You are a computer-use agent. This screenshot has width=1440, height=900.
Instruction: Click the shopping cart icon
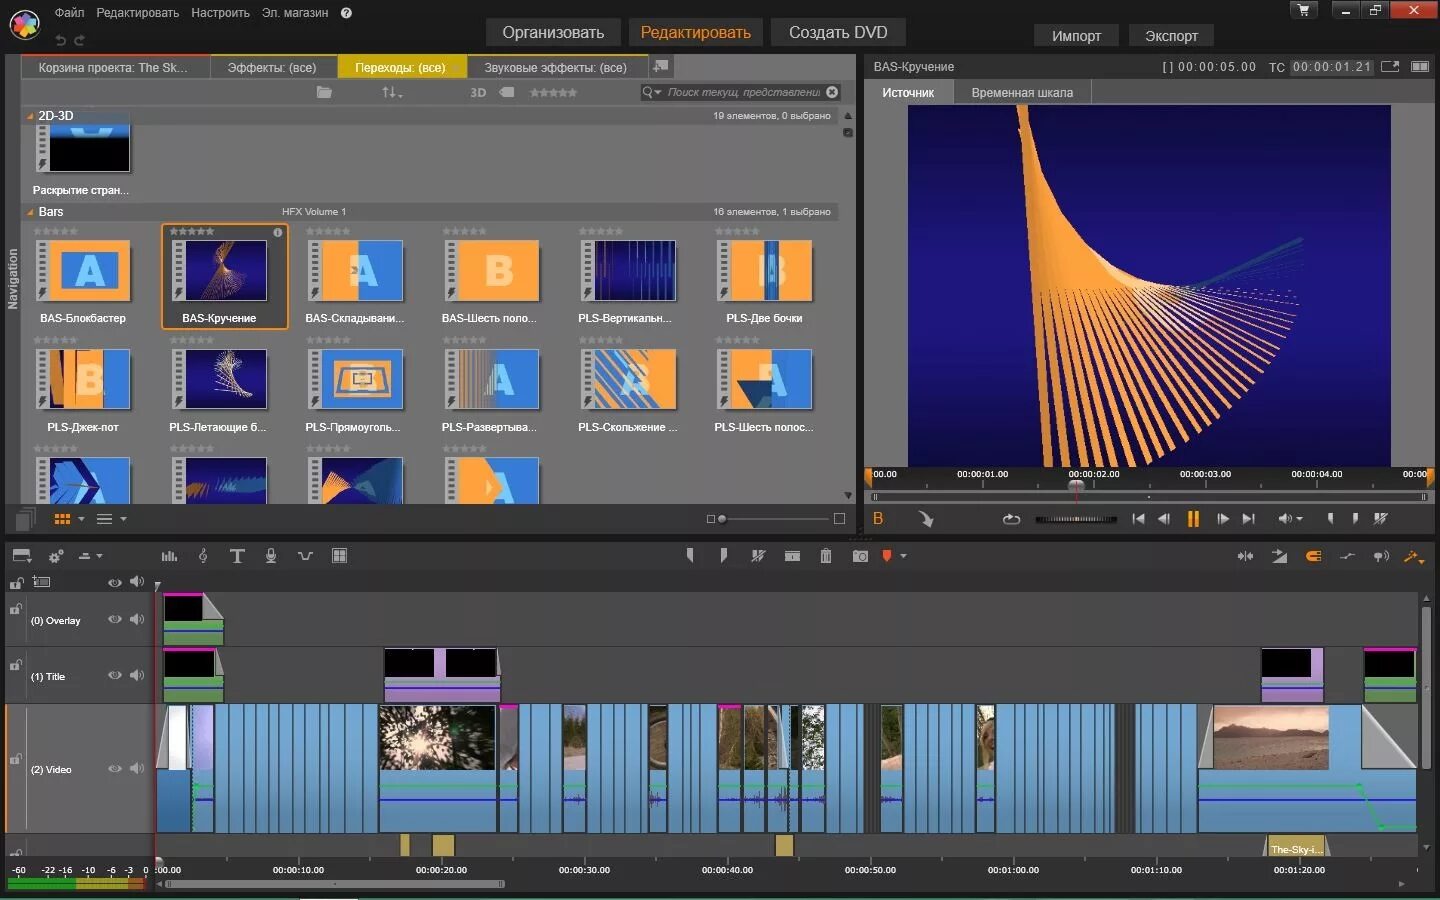pyautogui.click(x=1304, y=10)
